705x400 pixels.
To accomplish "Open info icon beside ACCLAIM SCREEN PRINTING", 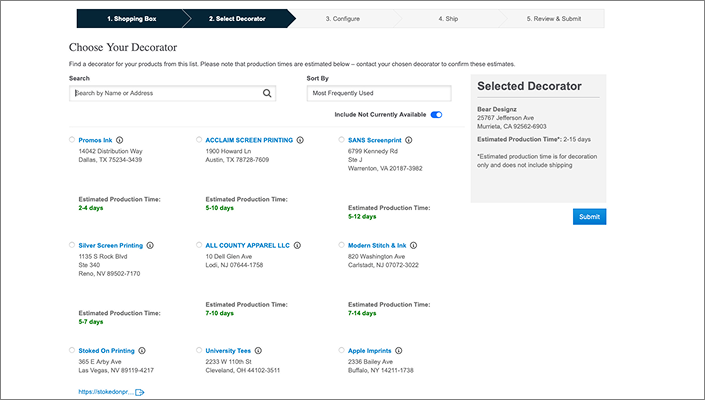I will (x=300, y=140).
